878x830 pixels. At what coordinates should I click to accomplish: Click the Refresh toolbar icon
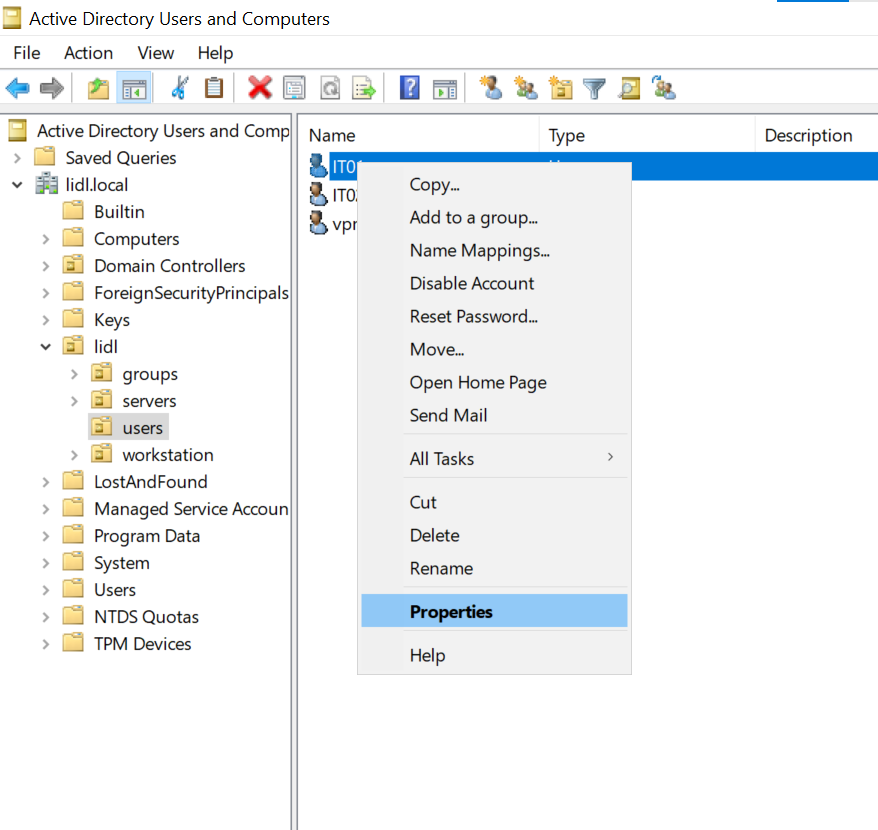(x=330, y=88)
